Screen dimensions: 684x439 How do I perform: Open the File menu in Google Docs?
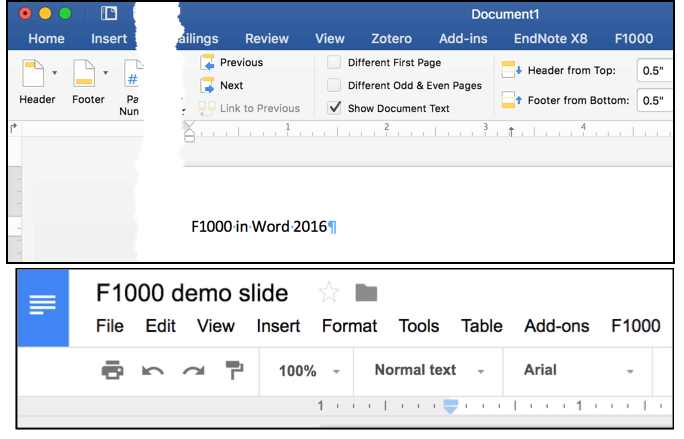[x=109, y=326]
